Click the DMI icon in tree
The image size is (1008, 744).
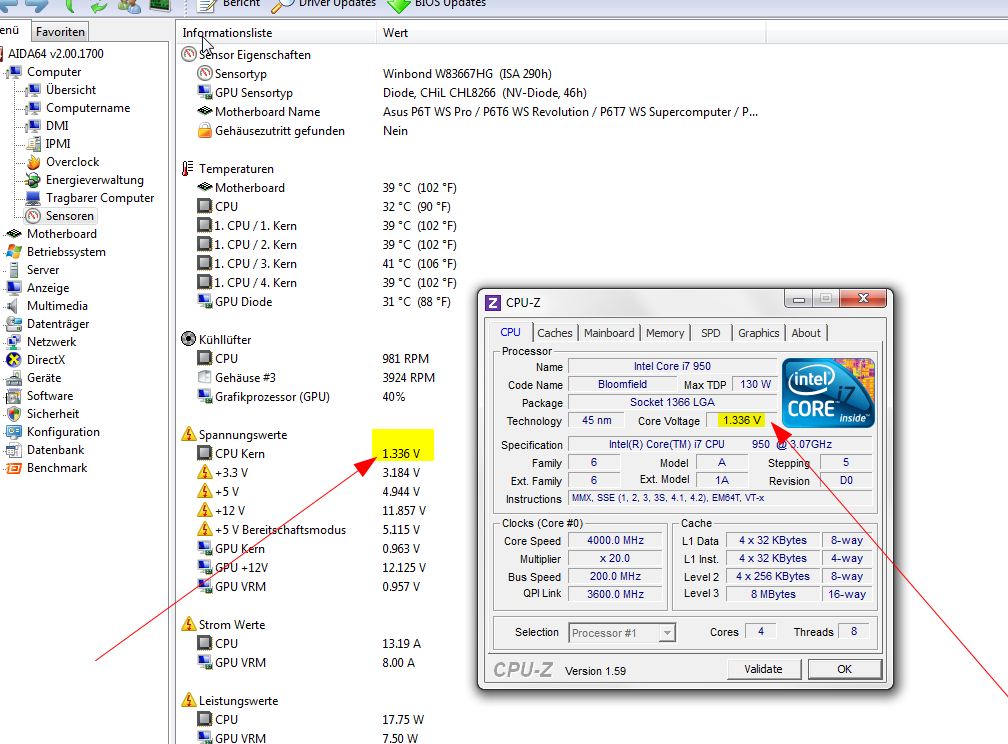33,126
